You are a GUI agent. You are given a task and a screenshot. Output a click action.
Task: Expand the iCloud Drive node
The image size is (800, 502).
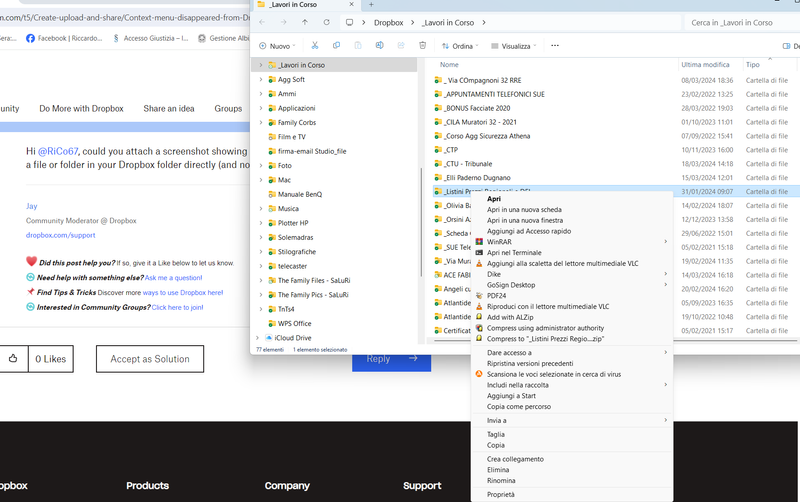258,338
